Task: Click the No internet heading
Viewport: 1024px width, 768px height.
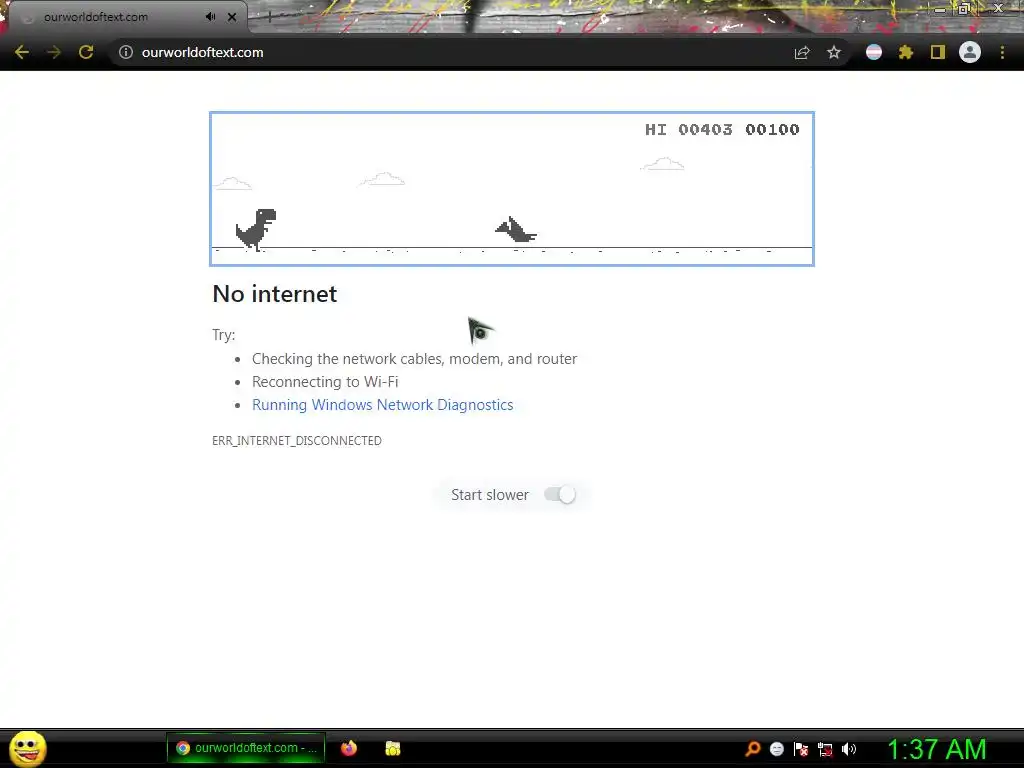Action: click(275, 294)
